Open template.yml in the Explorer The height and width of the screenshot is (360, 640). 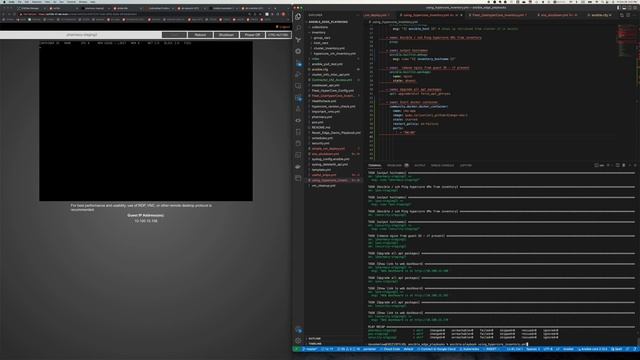click(321, 170)
